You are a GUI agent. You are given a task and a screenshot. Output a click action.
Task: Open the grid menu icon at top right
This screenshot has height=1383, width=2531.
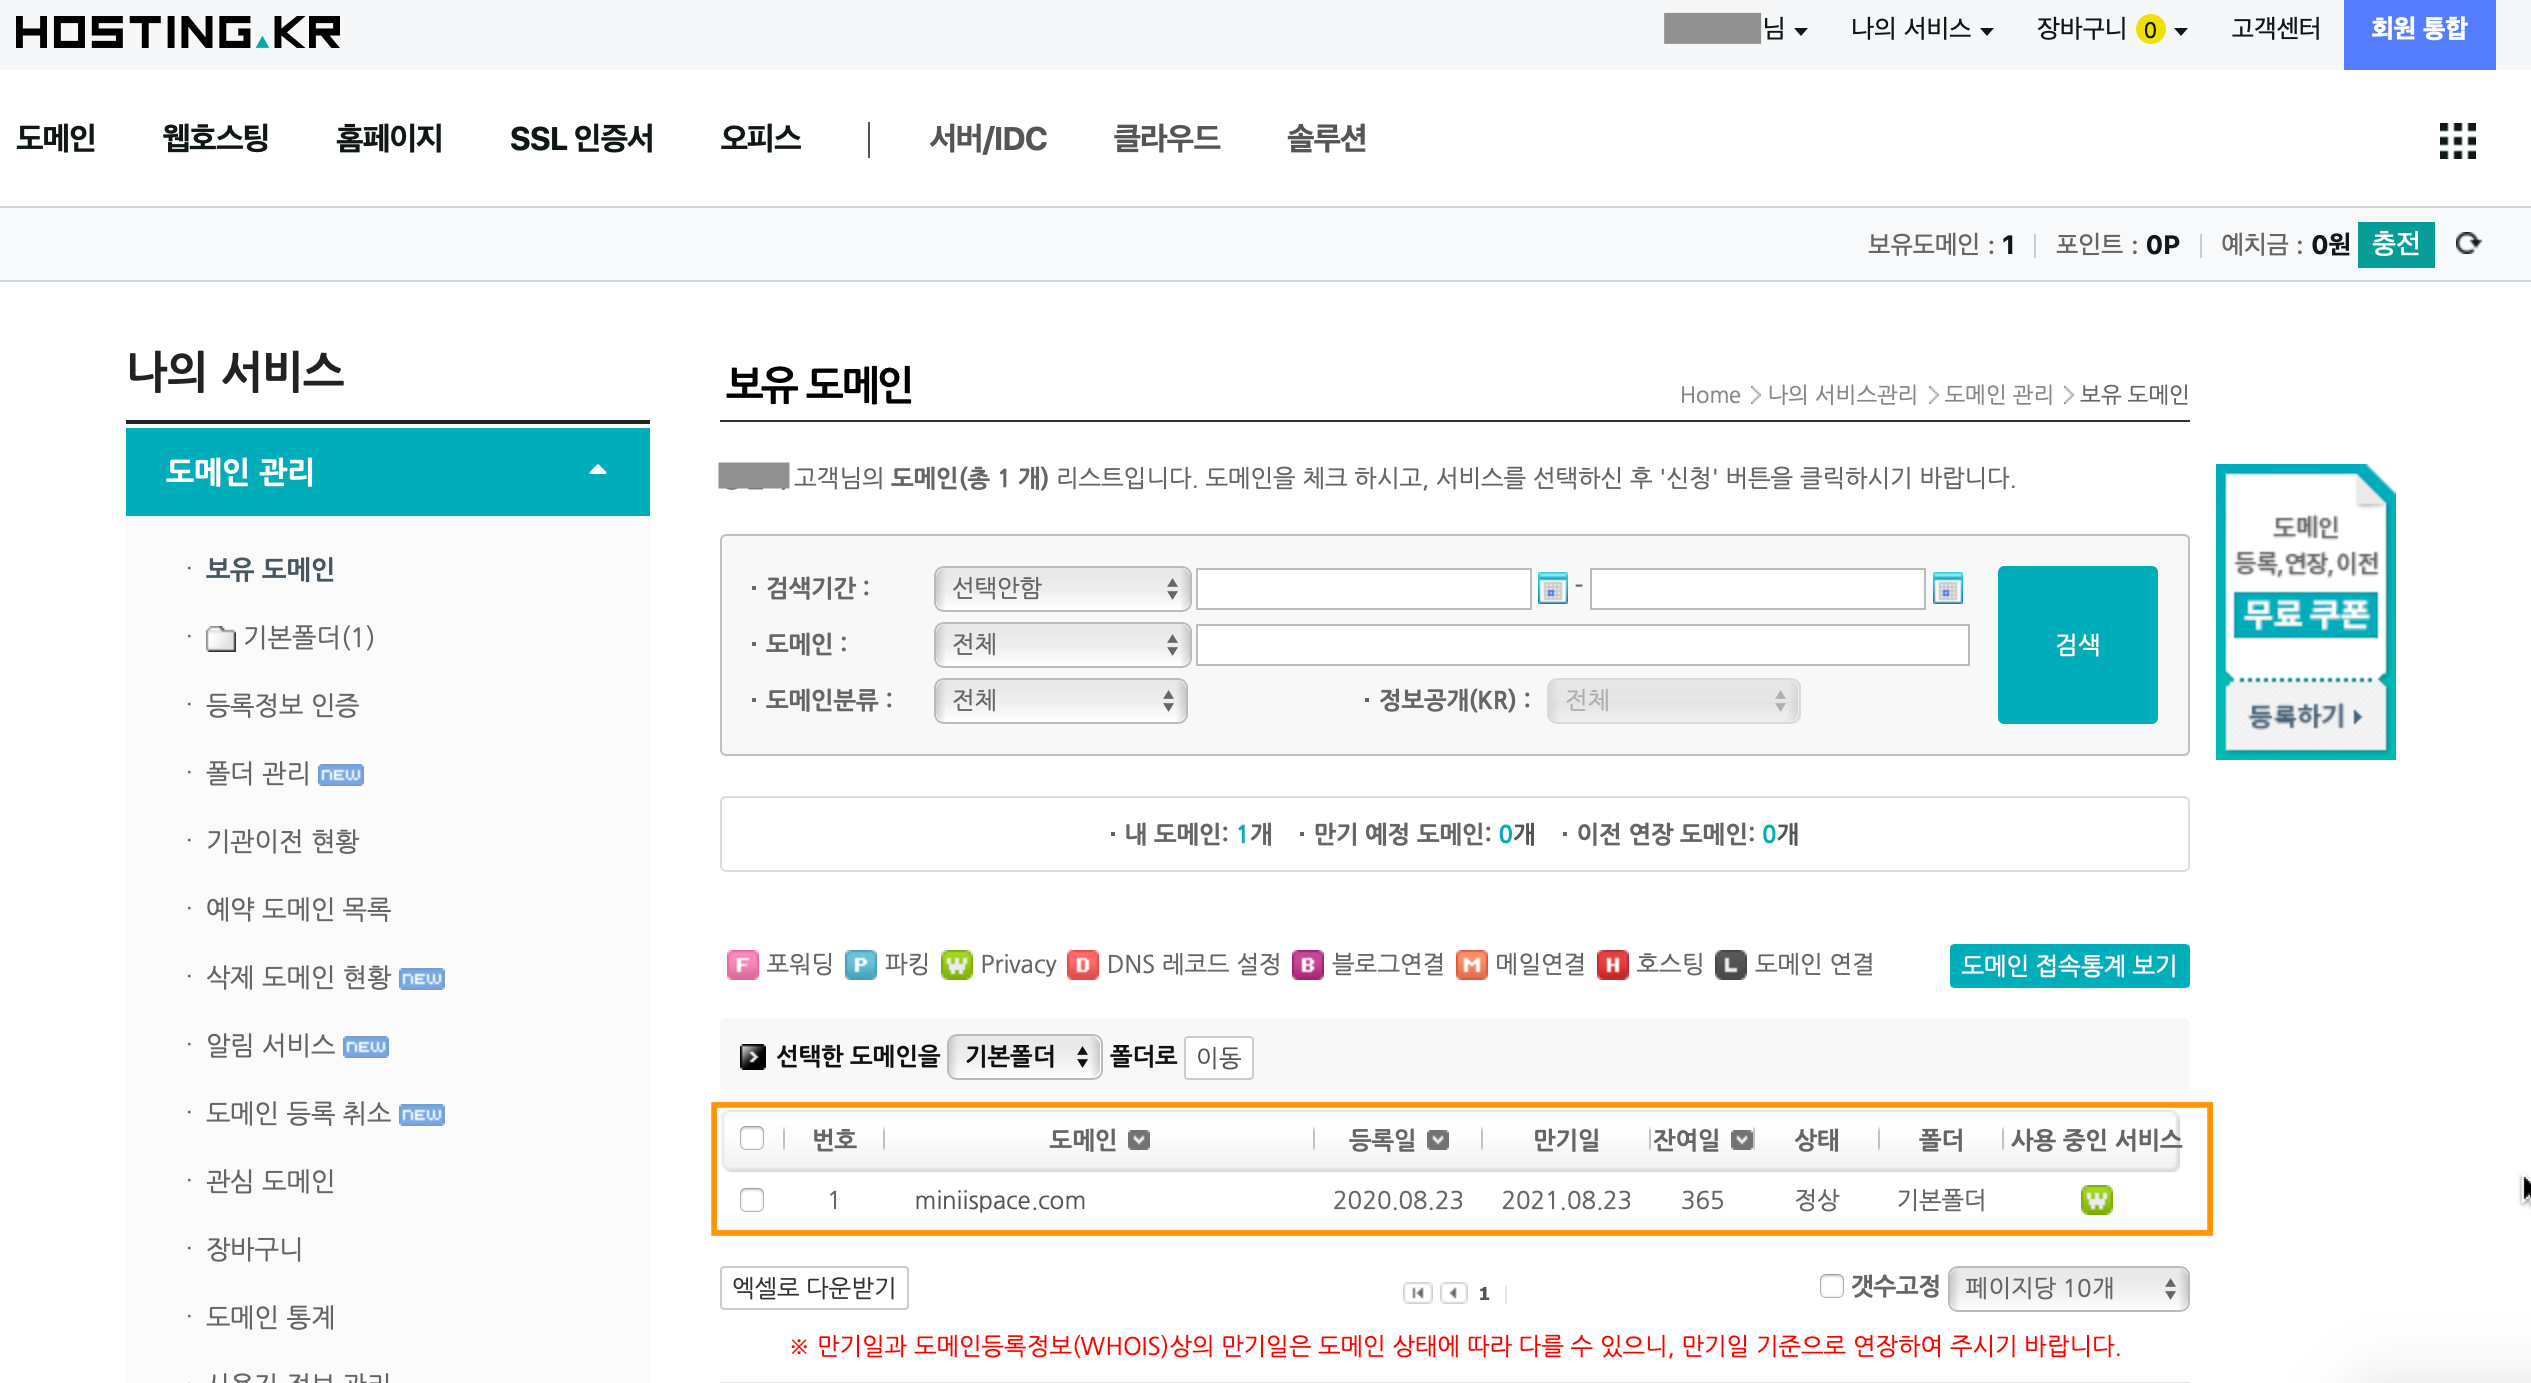[x=2457, y=141]
